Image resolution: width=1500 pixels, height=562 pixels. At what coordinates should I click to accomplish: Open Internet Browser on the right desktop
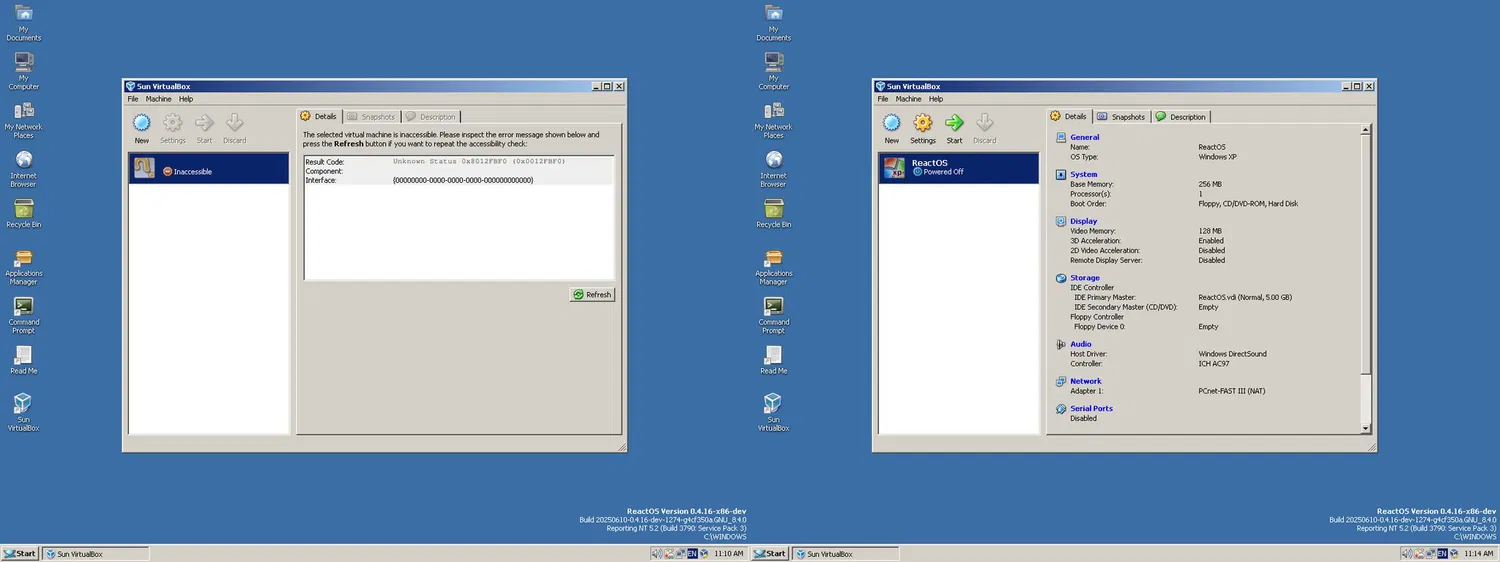tap(773, 169)
